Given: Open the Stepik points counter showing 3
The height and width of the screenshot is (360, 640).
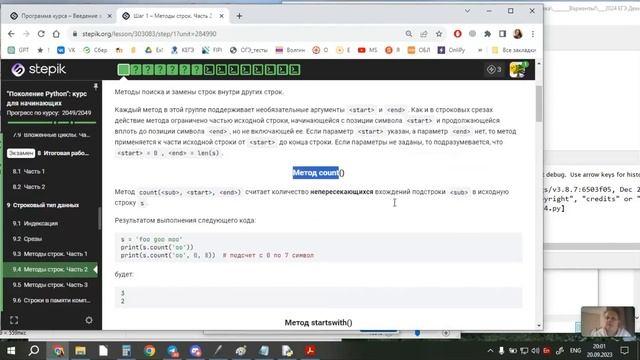Looking at the screenshot, I should pyautogui.click(x=494, y=69).
